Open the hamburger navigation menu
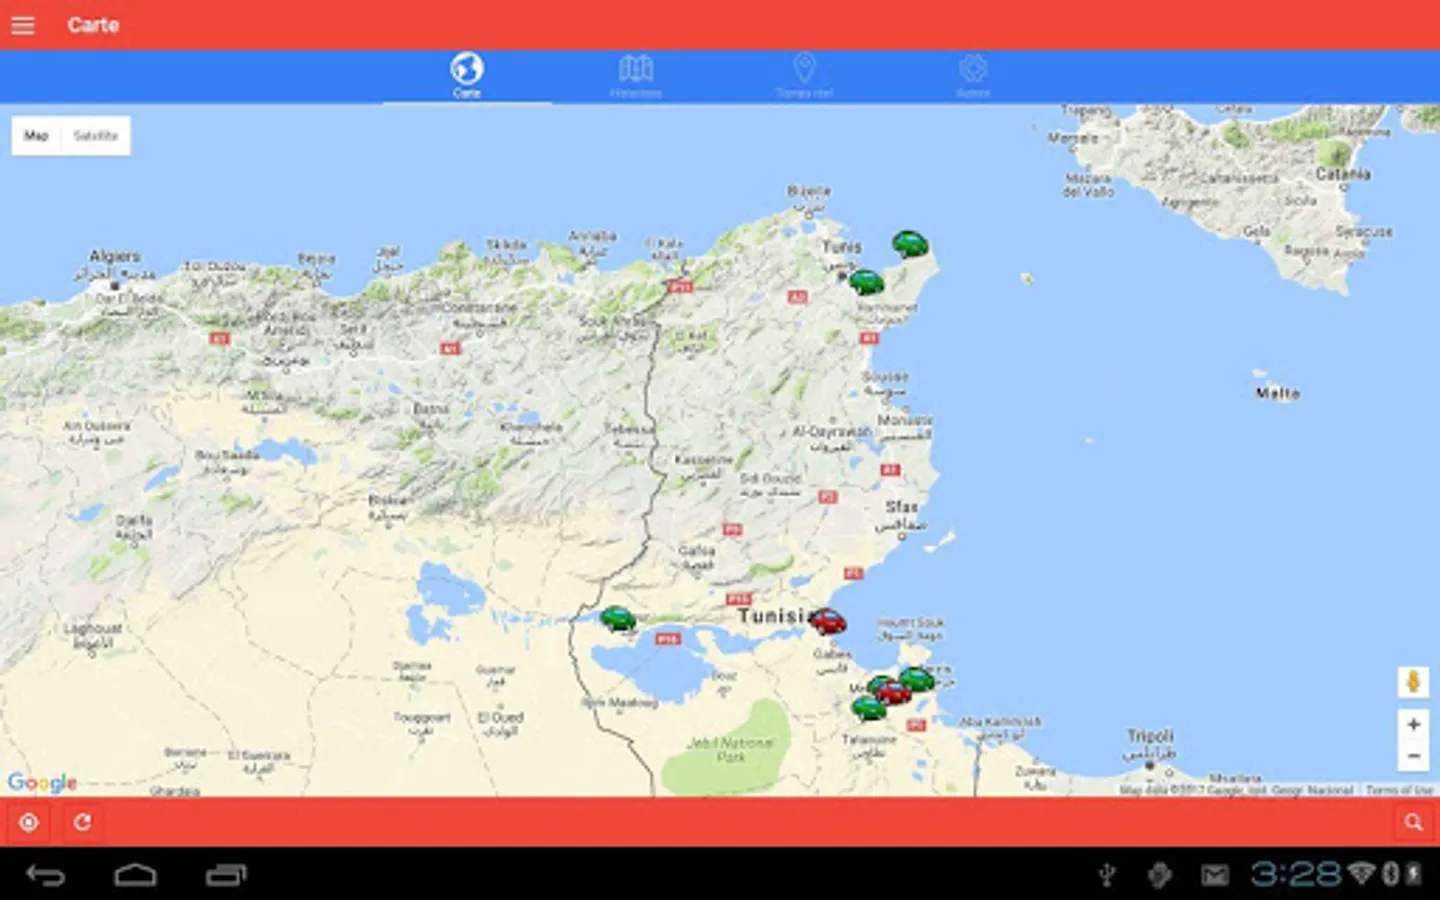 click(x=23, y=25)
